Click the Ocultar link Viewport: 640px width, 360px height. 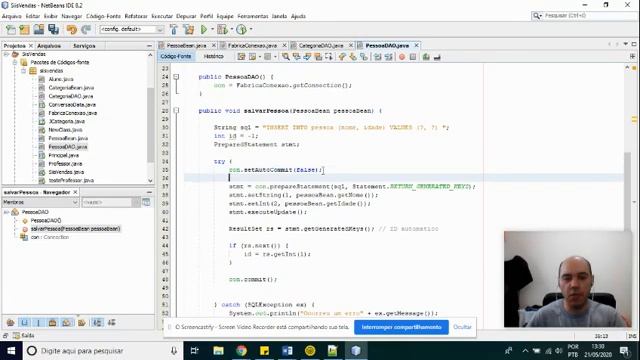click(462, 327)
